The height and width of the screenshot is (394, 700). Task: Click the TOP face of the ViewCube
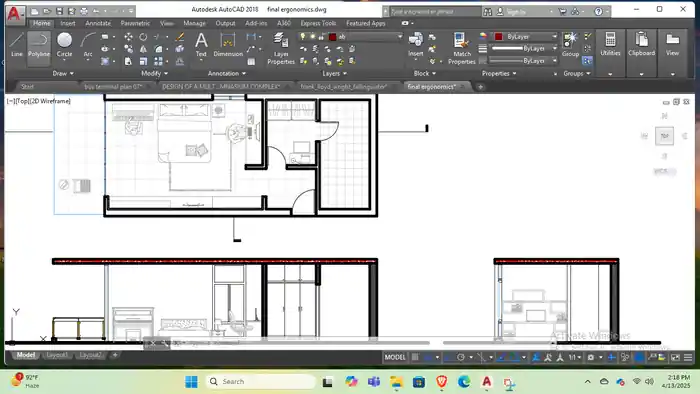click(x=665, y=136)
